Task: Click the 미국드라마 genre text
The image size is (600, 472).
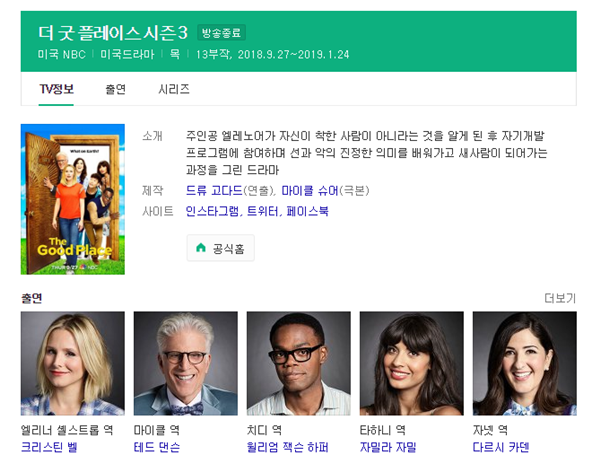Action: coord(127,54)
